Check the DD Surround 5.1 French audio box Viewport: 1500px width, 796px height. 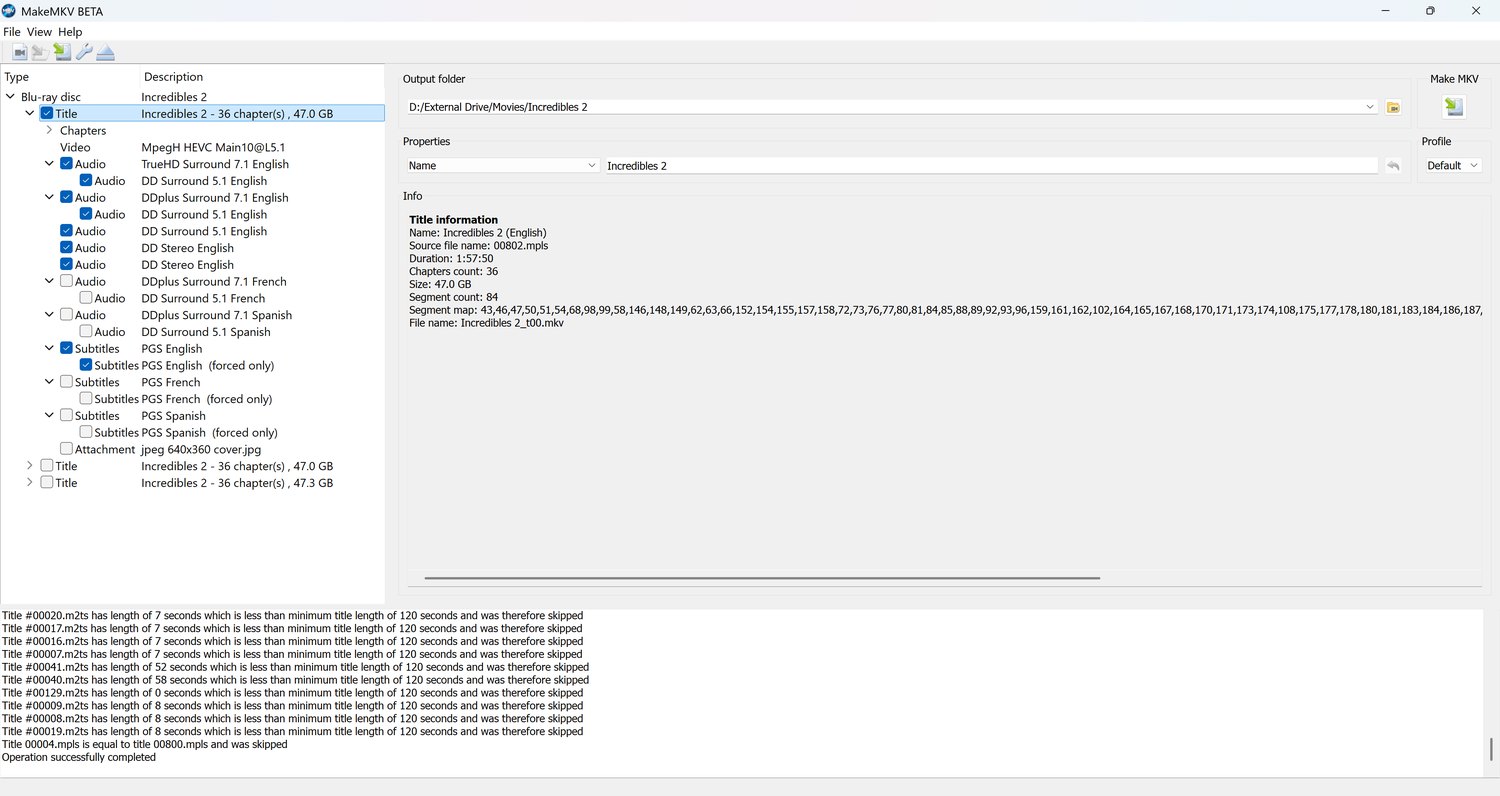coord(86,298)
